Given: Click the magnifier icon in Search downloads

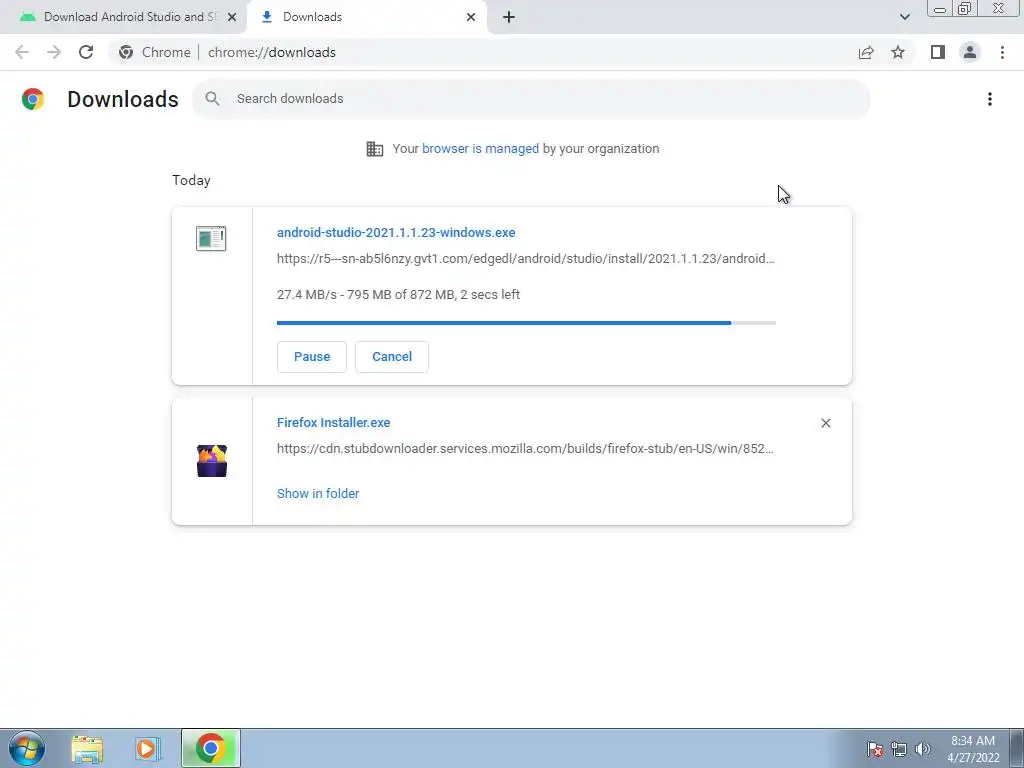Looking at the screenshot, I should click(212, 99).
